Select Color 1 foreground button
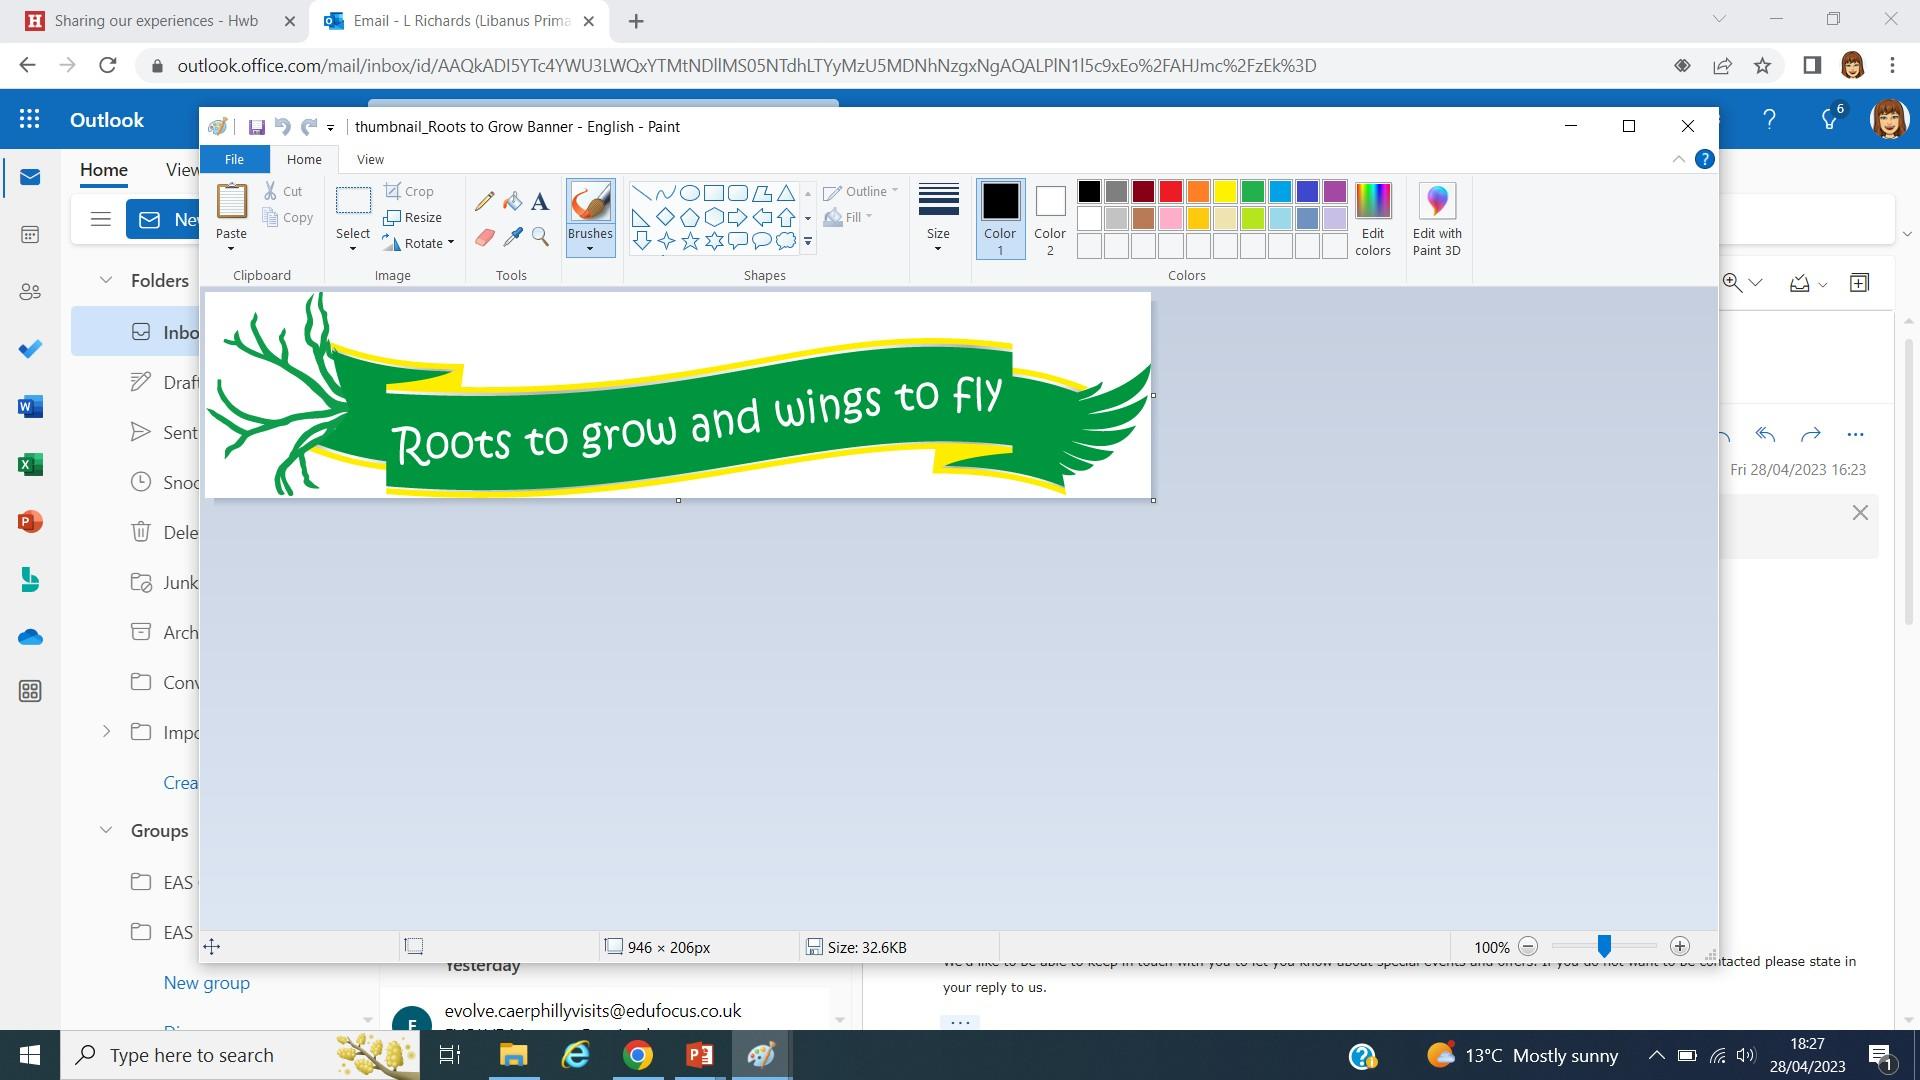This screenshot has height=1080, width=1920. coord(1000,219)
